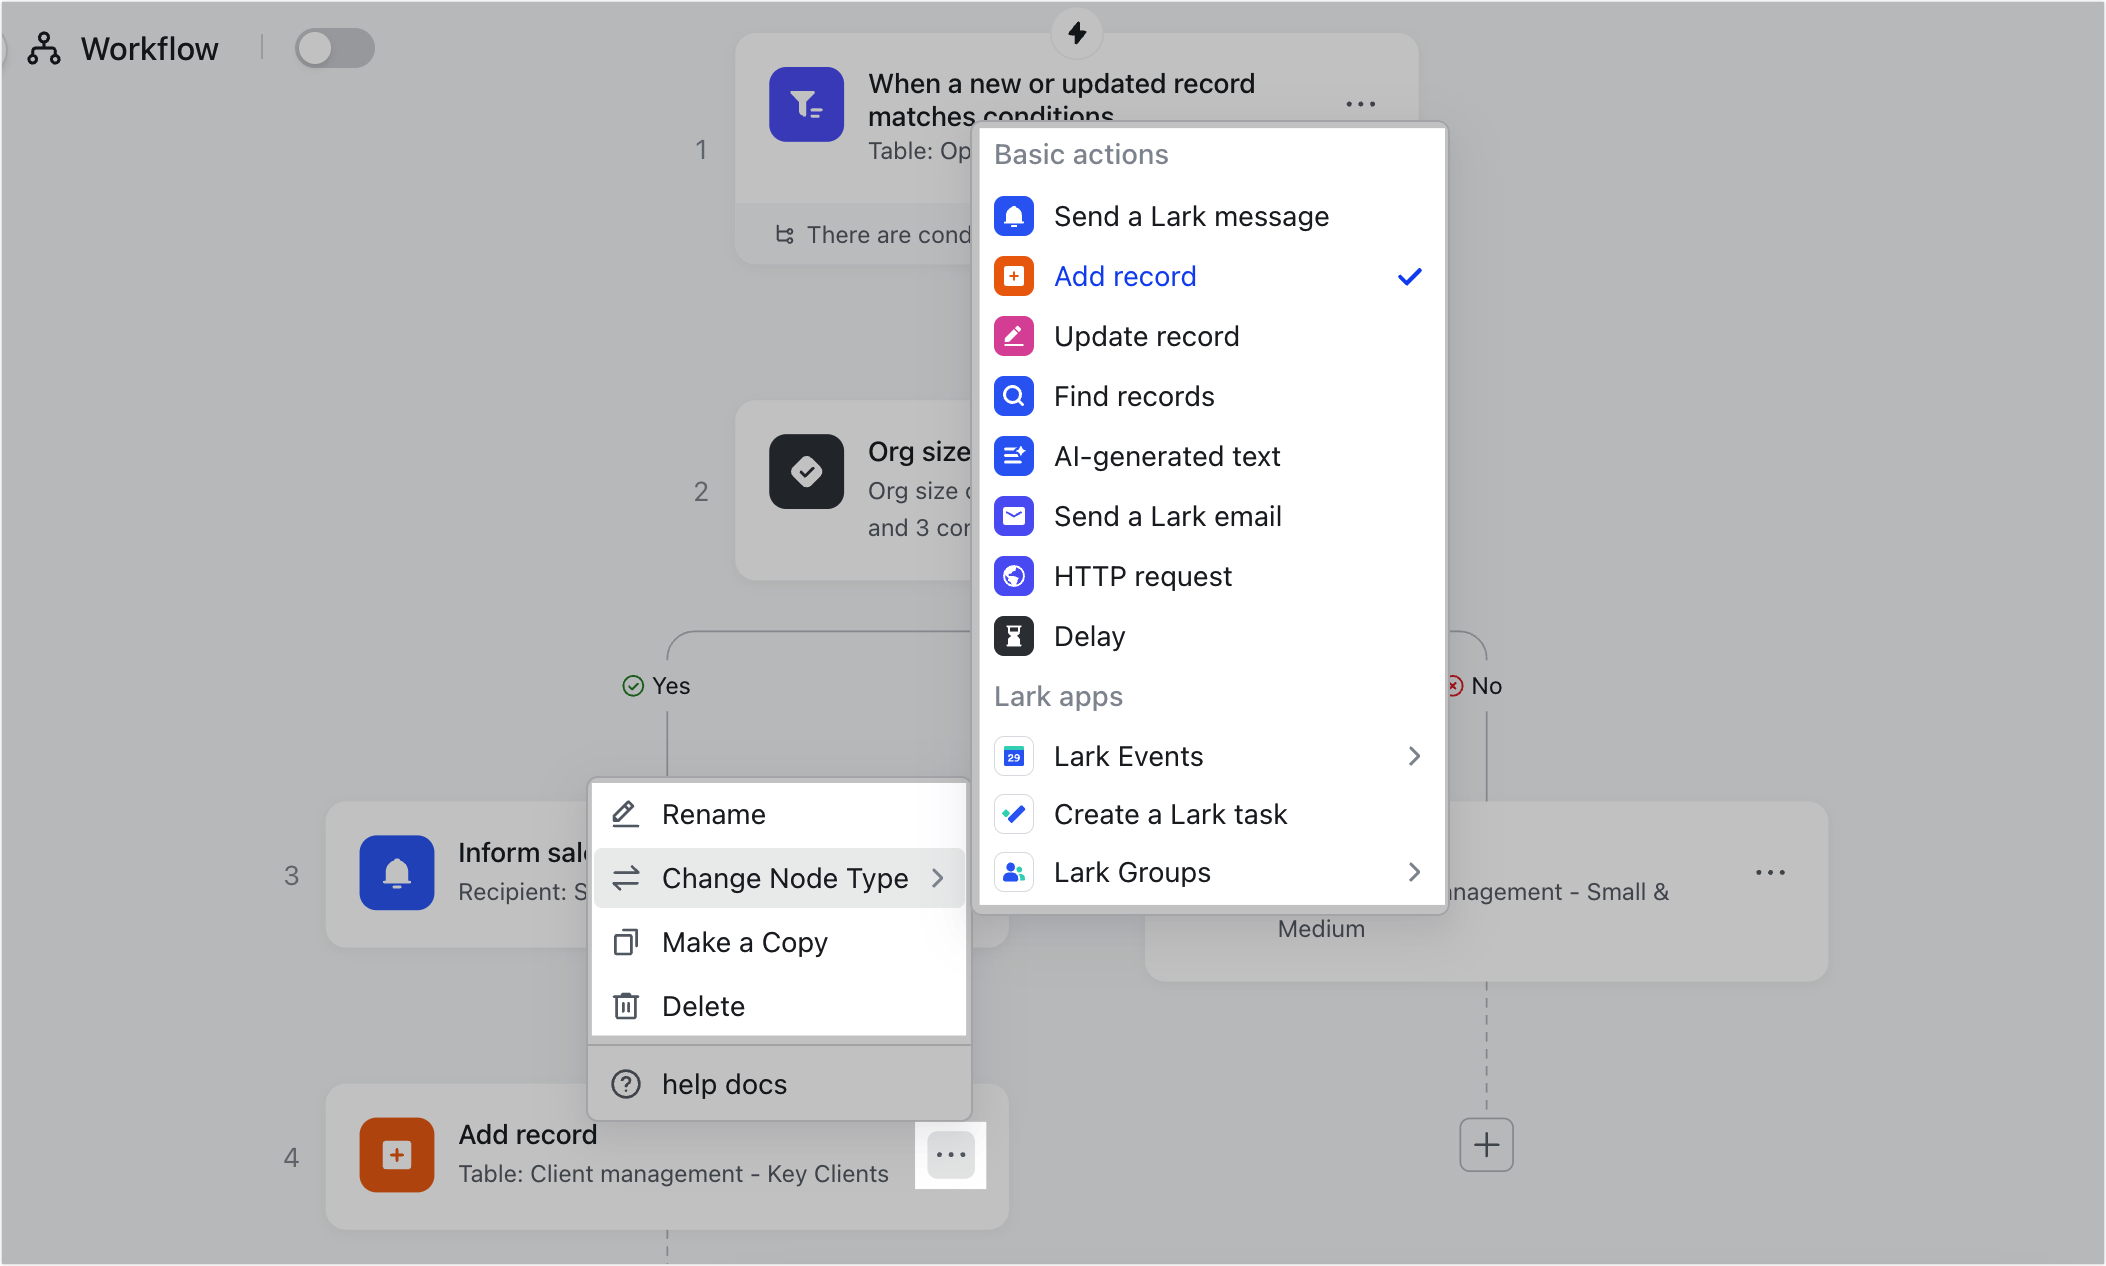Click the Workflow title text
This screenshot has height=1266, width=2106.
click(149, 49)
